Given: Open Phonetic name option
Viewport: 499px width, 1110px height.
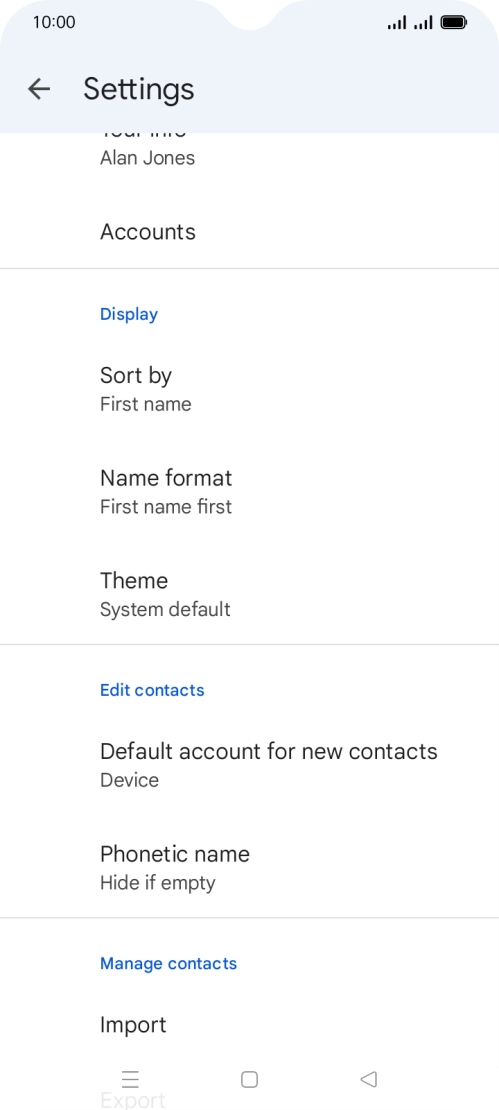Looking at the screenshot, I should (x=249, y=867).
